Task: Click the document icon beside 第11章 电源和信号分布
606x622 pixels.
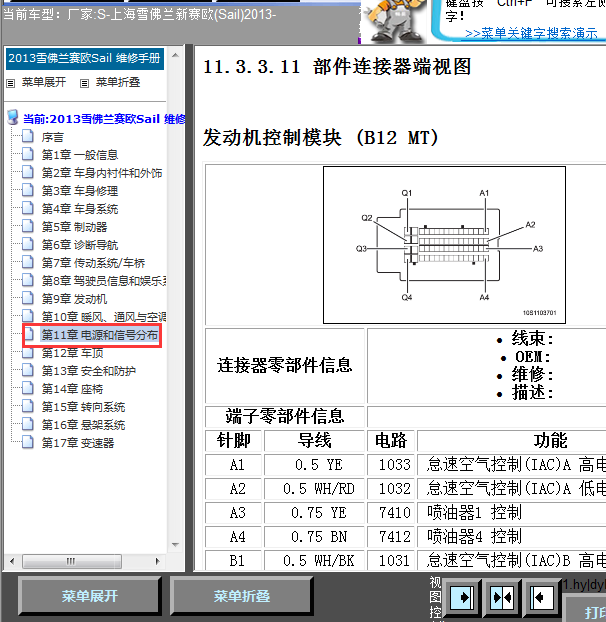Action: coord(29,334)
